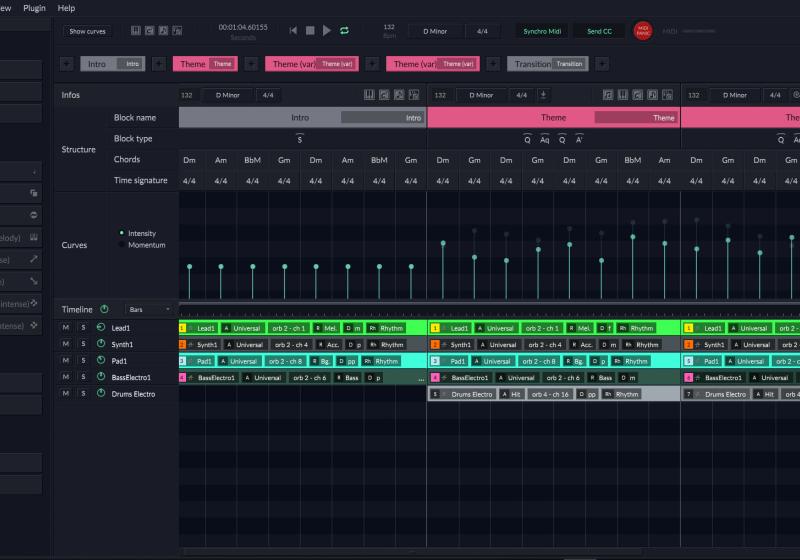Click the second icon beside Show curves
Screen dimensions: 800x560
(149, 31)
